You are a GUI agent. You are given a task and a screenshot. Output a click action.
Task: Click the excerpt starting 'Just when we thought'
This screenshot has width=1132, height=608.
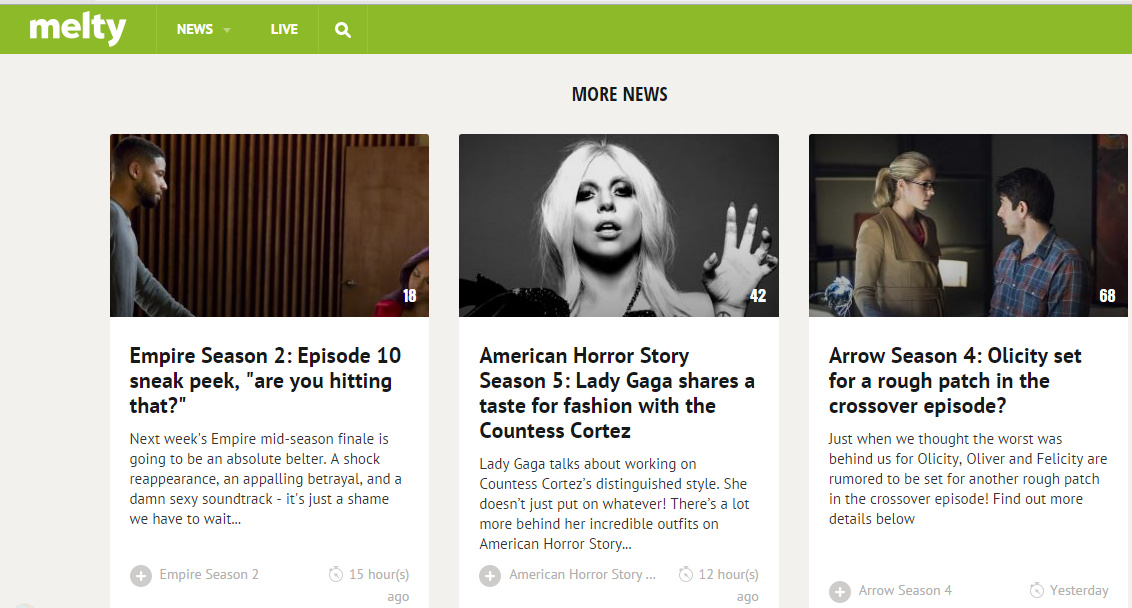967,479
